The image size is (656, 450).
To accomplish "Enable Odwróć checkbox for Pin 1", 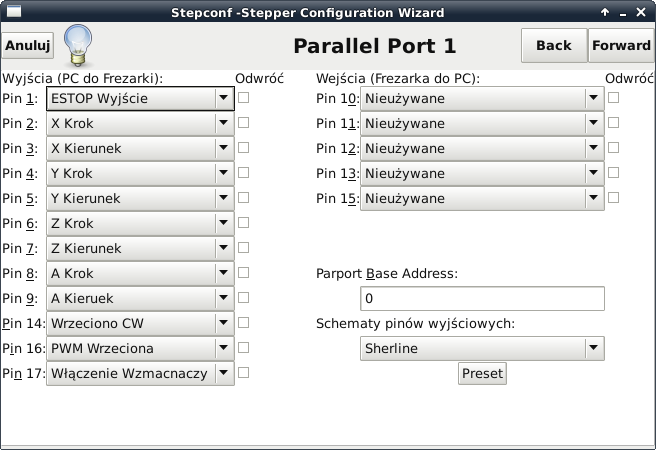I will [x=243, y=98].
